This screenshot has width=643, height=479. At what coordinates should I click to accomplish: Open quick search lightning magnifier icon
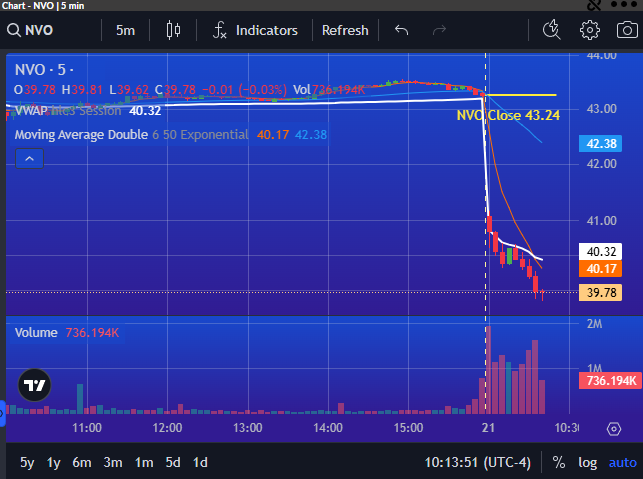point(551,30)
